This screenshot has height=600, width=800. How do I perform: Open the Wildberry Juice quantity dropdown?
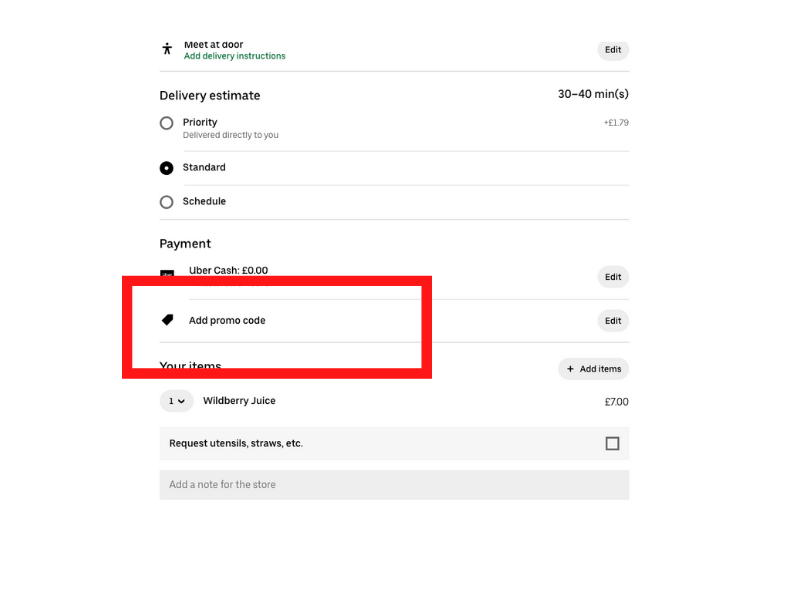[177, 401]
